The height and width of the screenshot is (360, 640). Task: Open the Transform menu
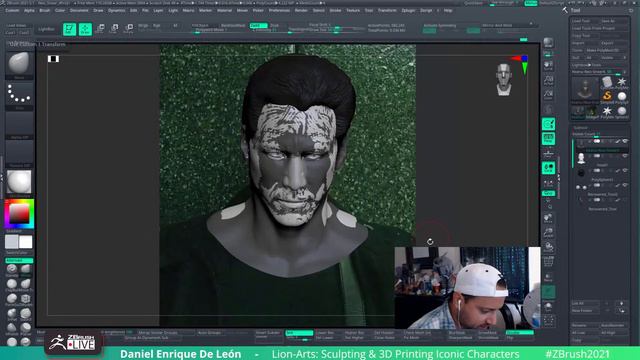tap(387, 10)
